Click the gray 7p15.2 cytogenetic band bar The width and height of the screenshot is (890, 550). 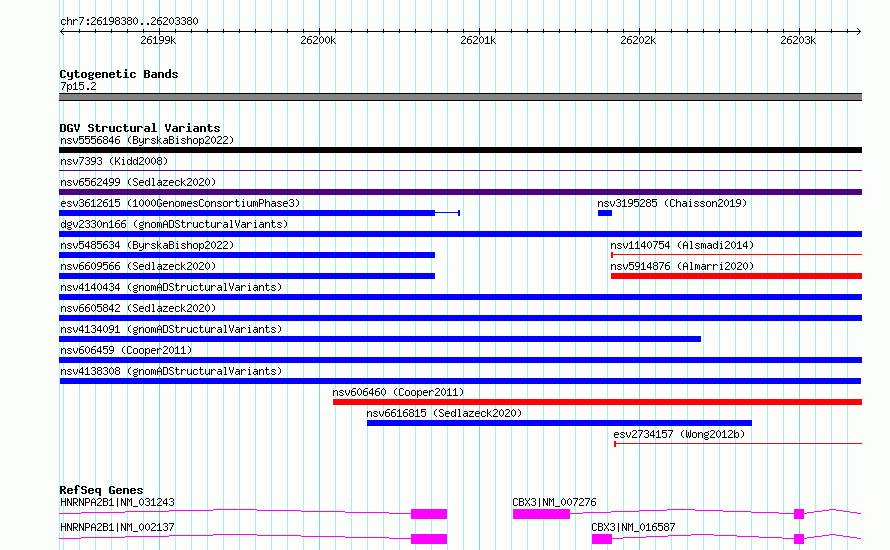pos(460,97)
